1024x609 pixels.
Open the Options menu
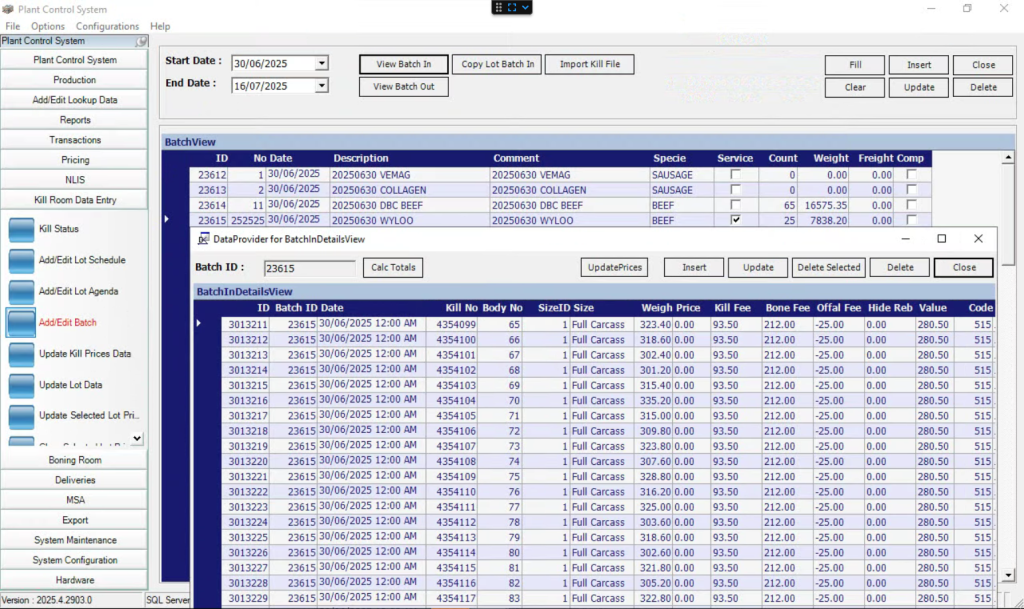(x=48, y=26)
